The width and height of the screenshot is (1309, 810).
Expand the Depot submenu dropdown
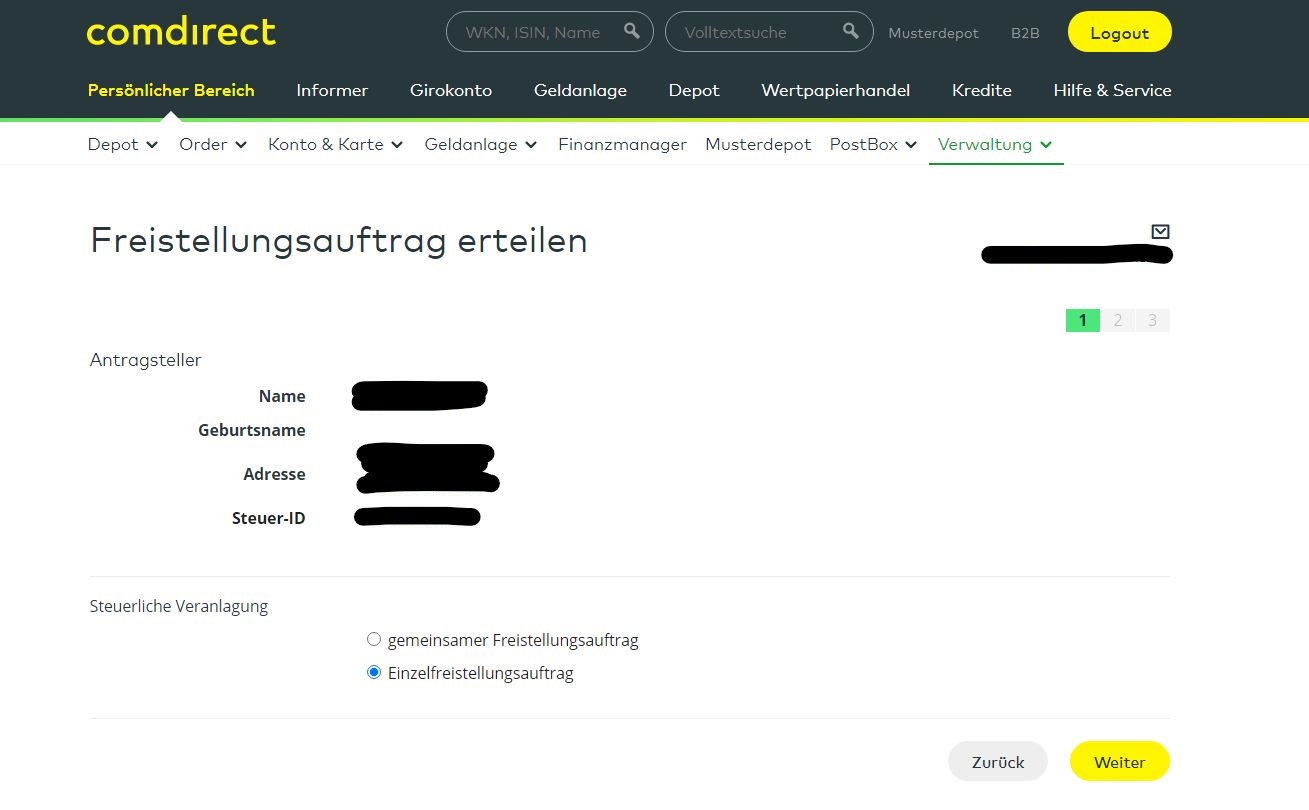(123, 145)
